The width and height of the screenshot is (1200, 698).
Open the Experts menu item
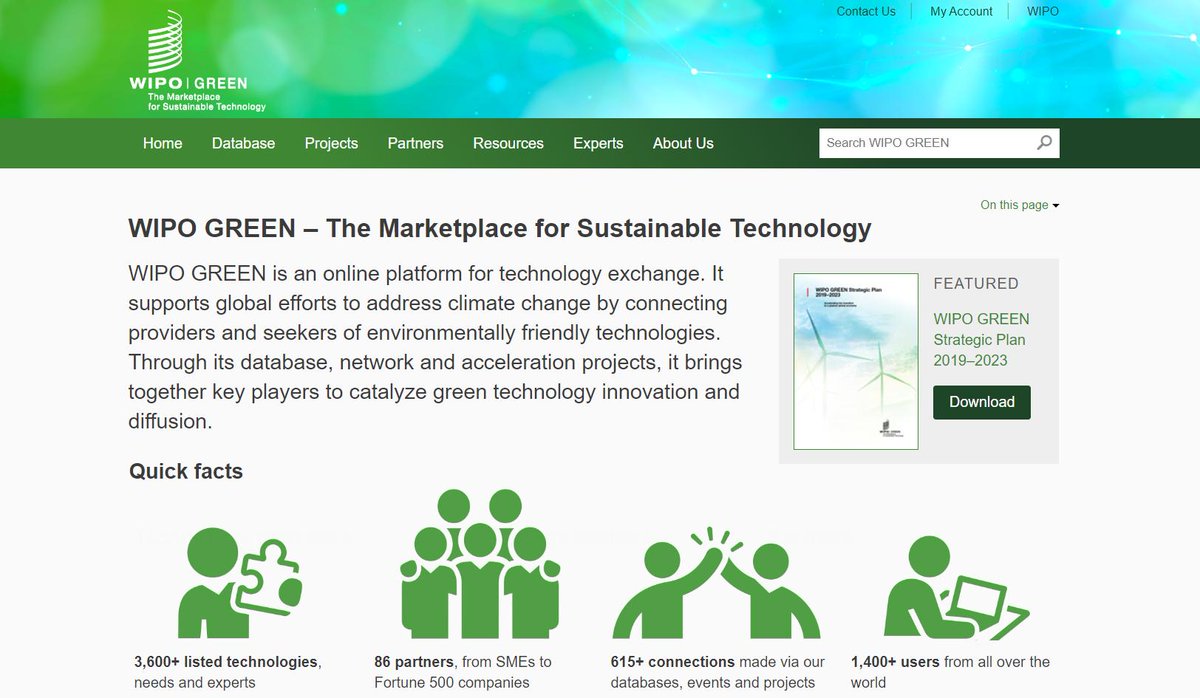tap(598, 143)
